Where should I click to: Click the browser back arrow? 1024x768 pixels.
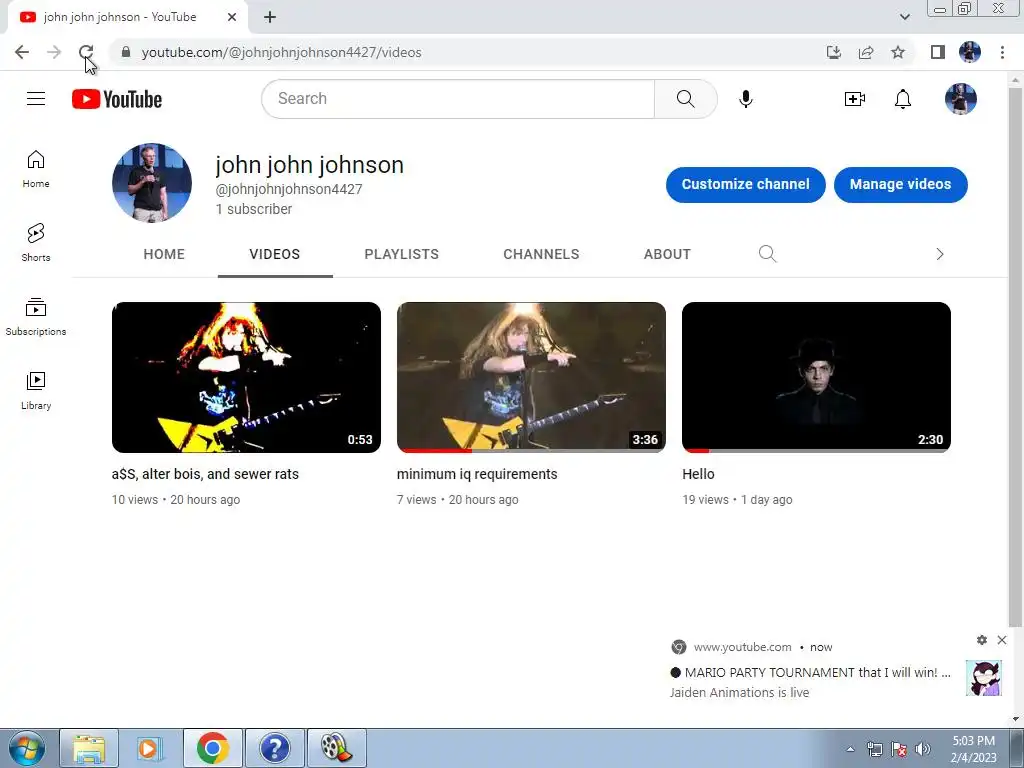tap(22, 52)
